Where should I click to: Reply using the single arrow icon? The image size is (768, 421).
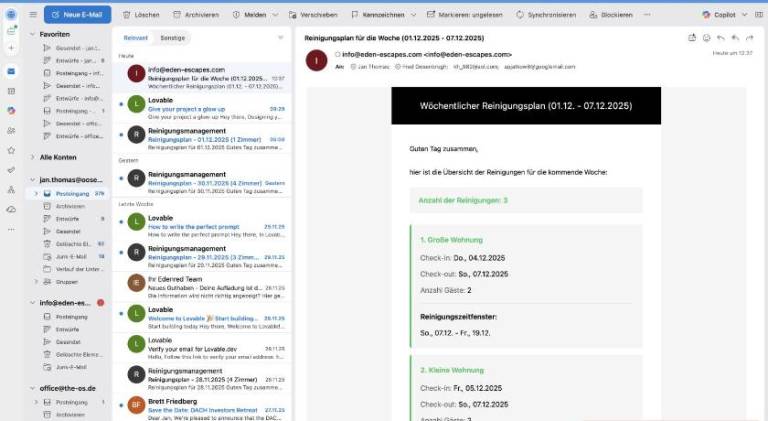coord(720,38)
